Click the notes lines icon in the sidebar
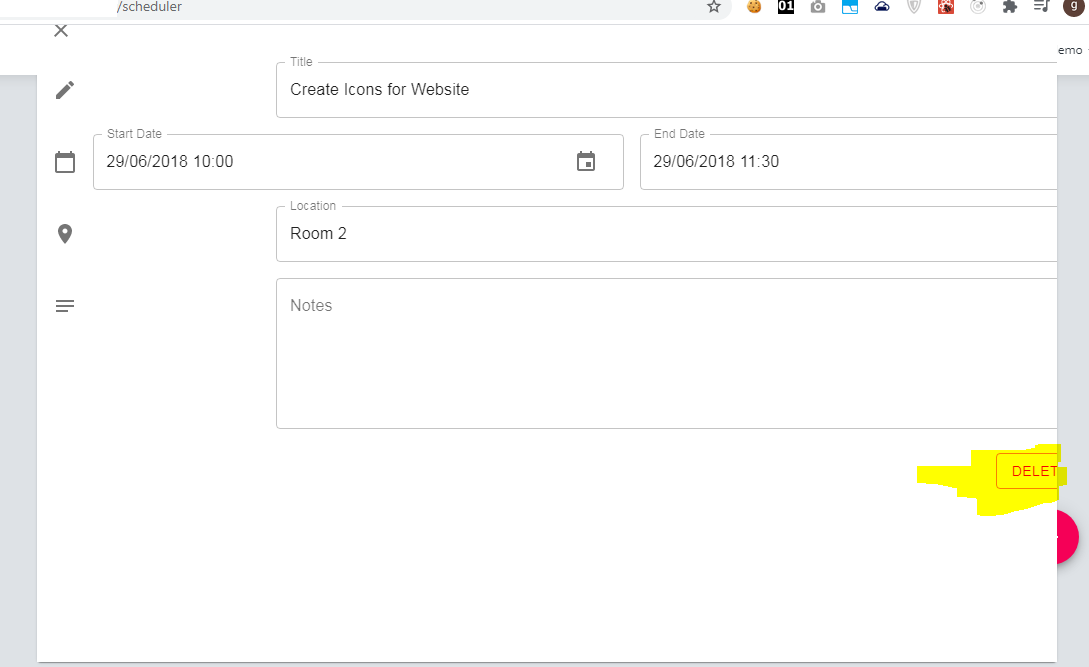The image size is (1089, 667). [x=64, y=305]
